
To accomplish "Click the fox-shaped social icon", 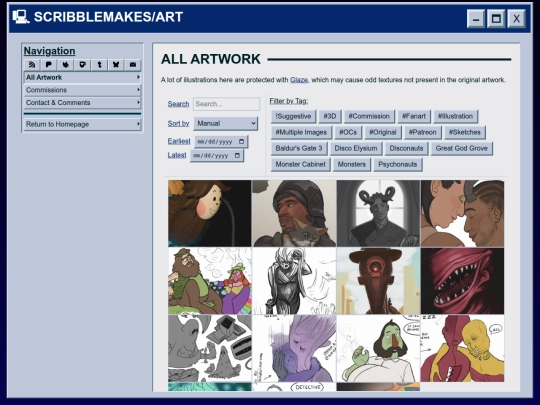I will [65, 64].
